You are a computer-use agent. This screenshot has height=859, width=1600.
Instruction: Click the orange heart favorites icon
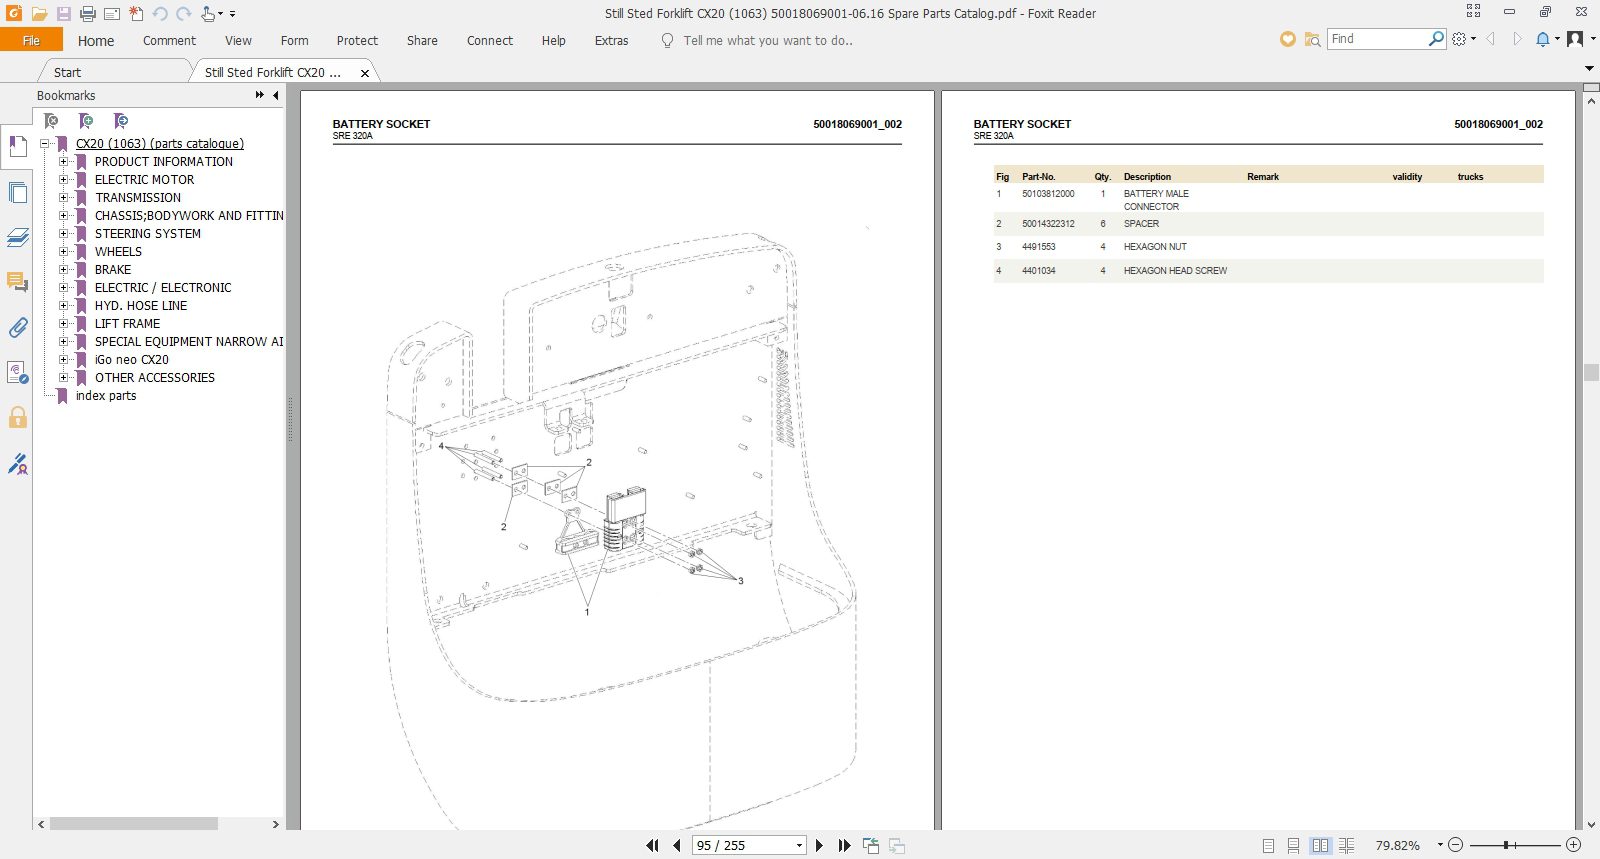pos(1288,39)
